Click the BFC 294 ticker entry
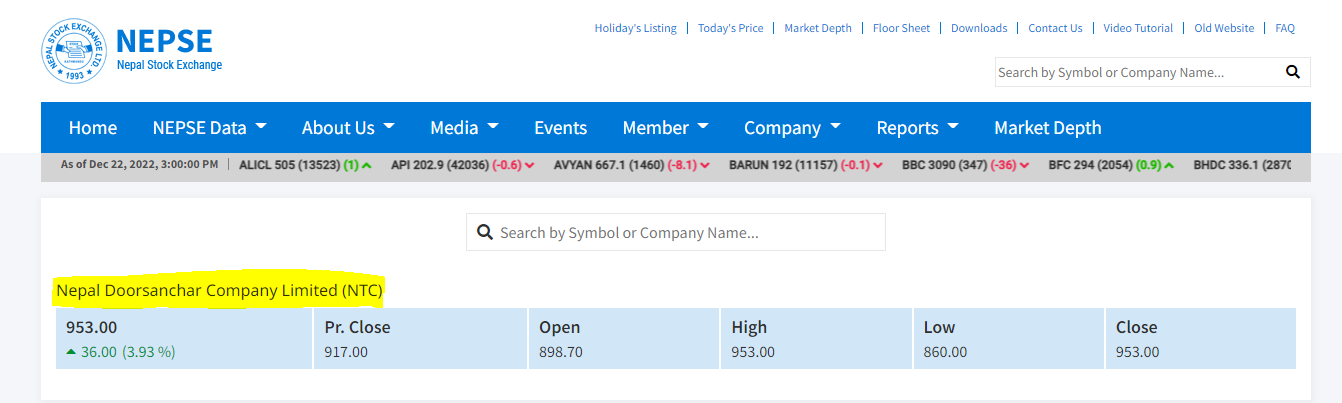The width and height of the screenshot is (1342, 403). pyautogui.click(x=1110, y=165)
